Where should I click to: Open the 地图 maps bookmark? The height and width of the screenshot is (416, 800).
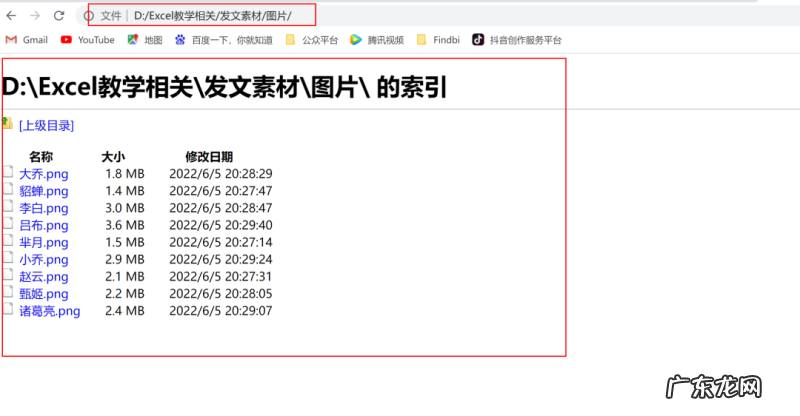144,40
